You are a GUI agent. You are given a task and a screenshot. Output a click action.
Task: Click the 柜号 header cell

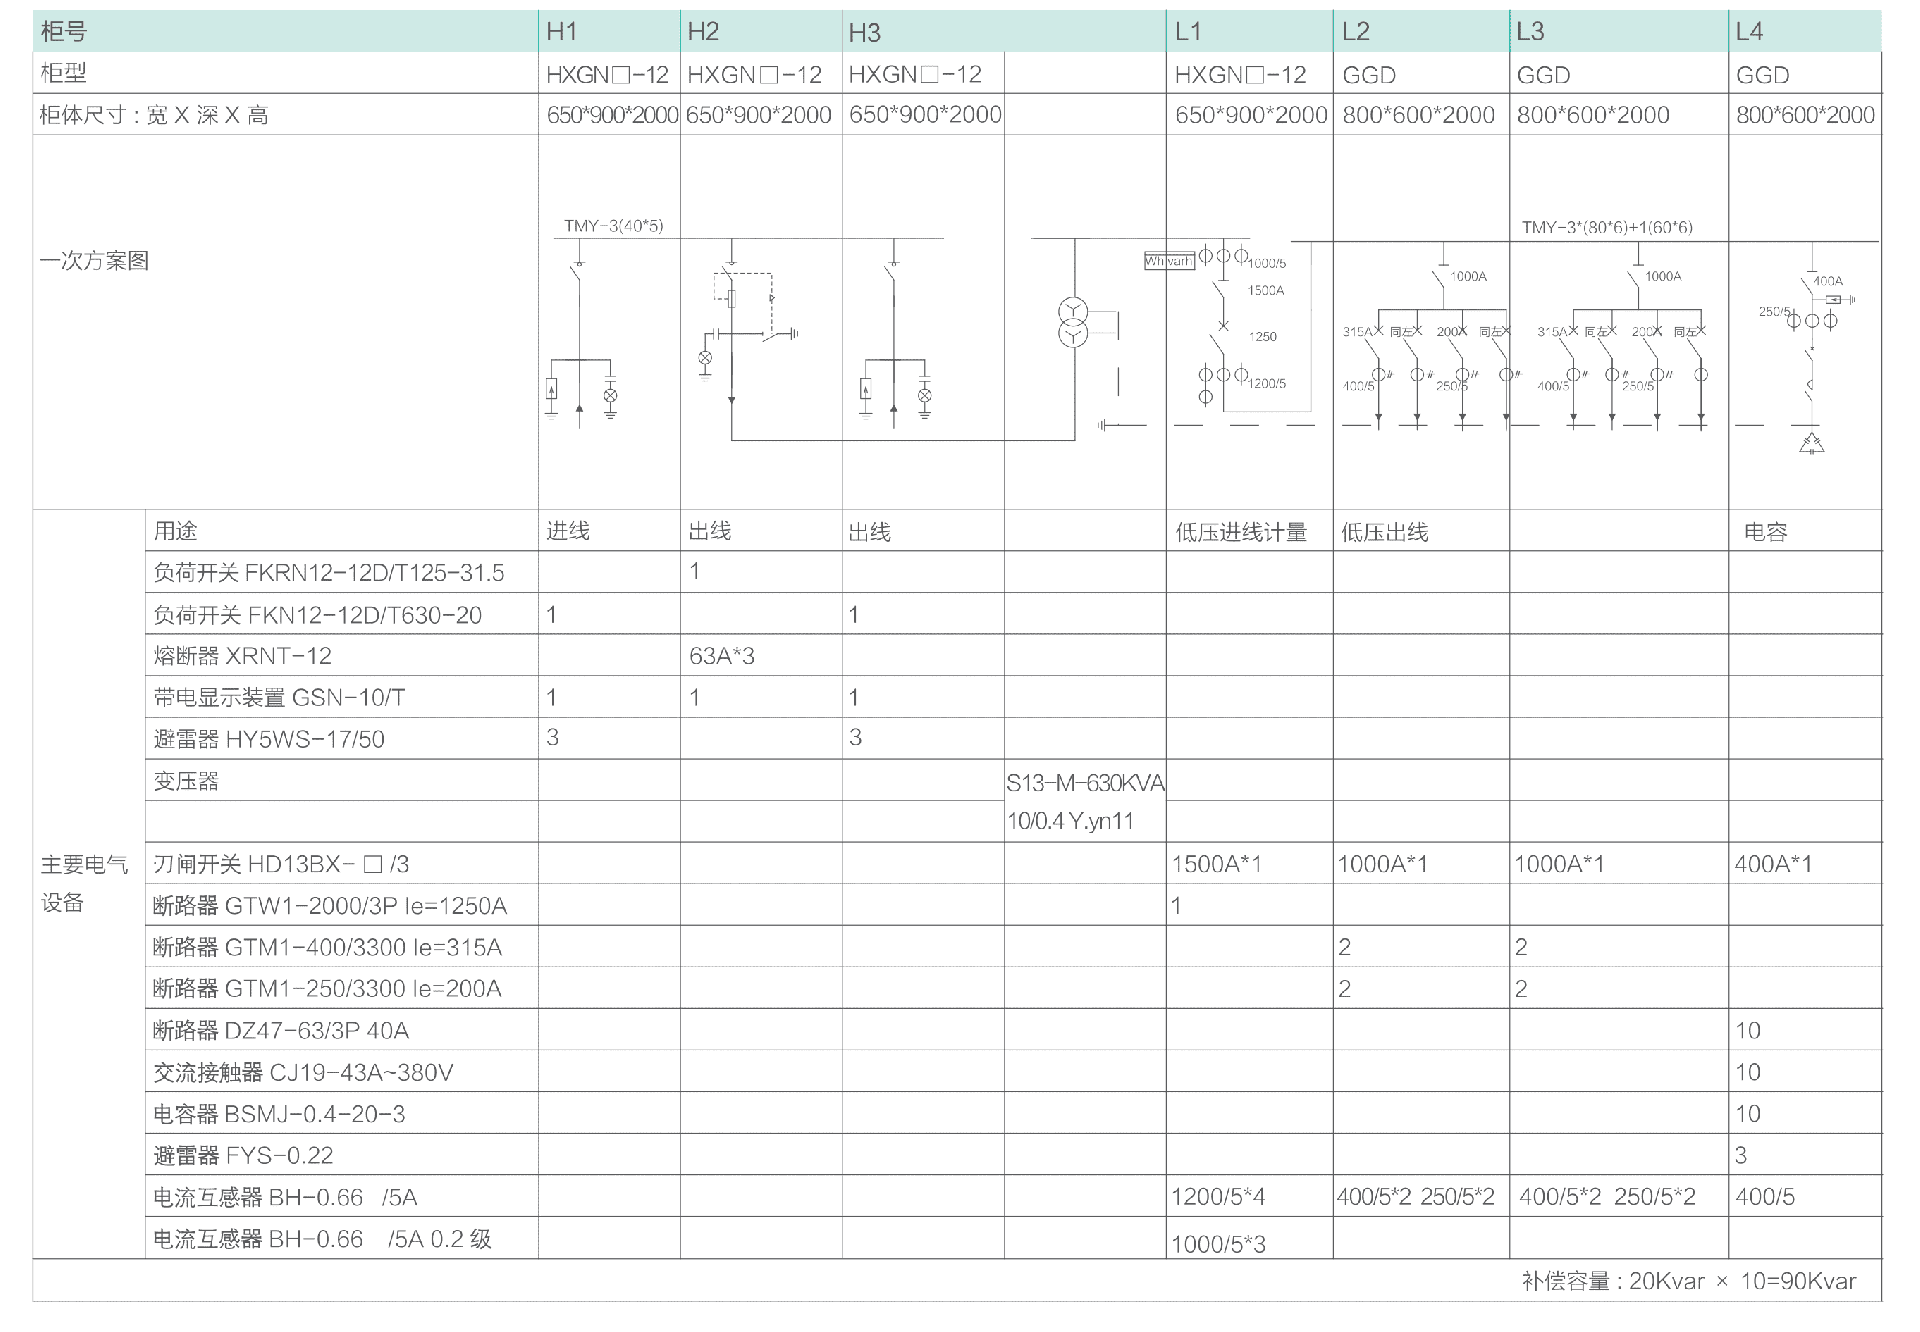[64, 32]
